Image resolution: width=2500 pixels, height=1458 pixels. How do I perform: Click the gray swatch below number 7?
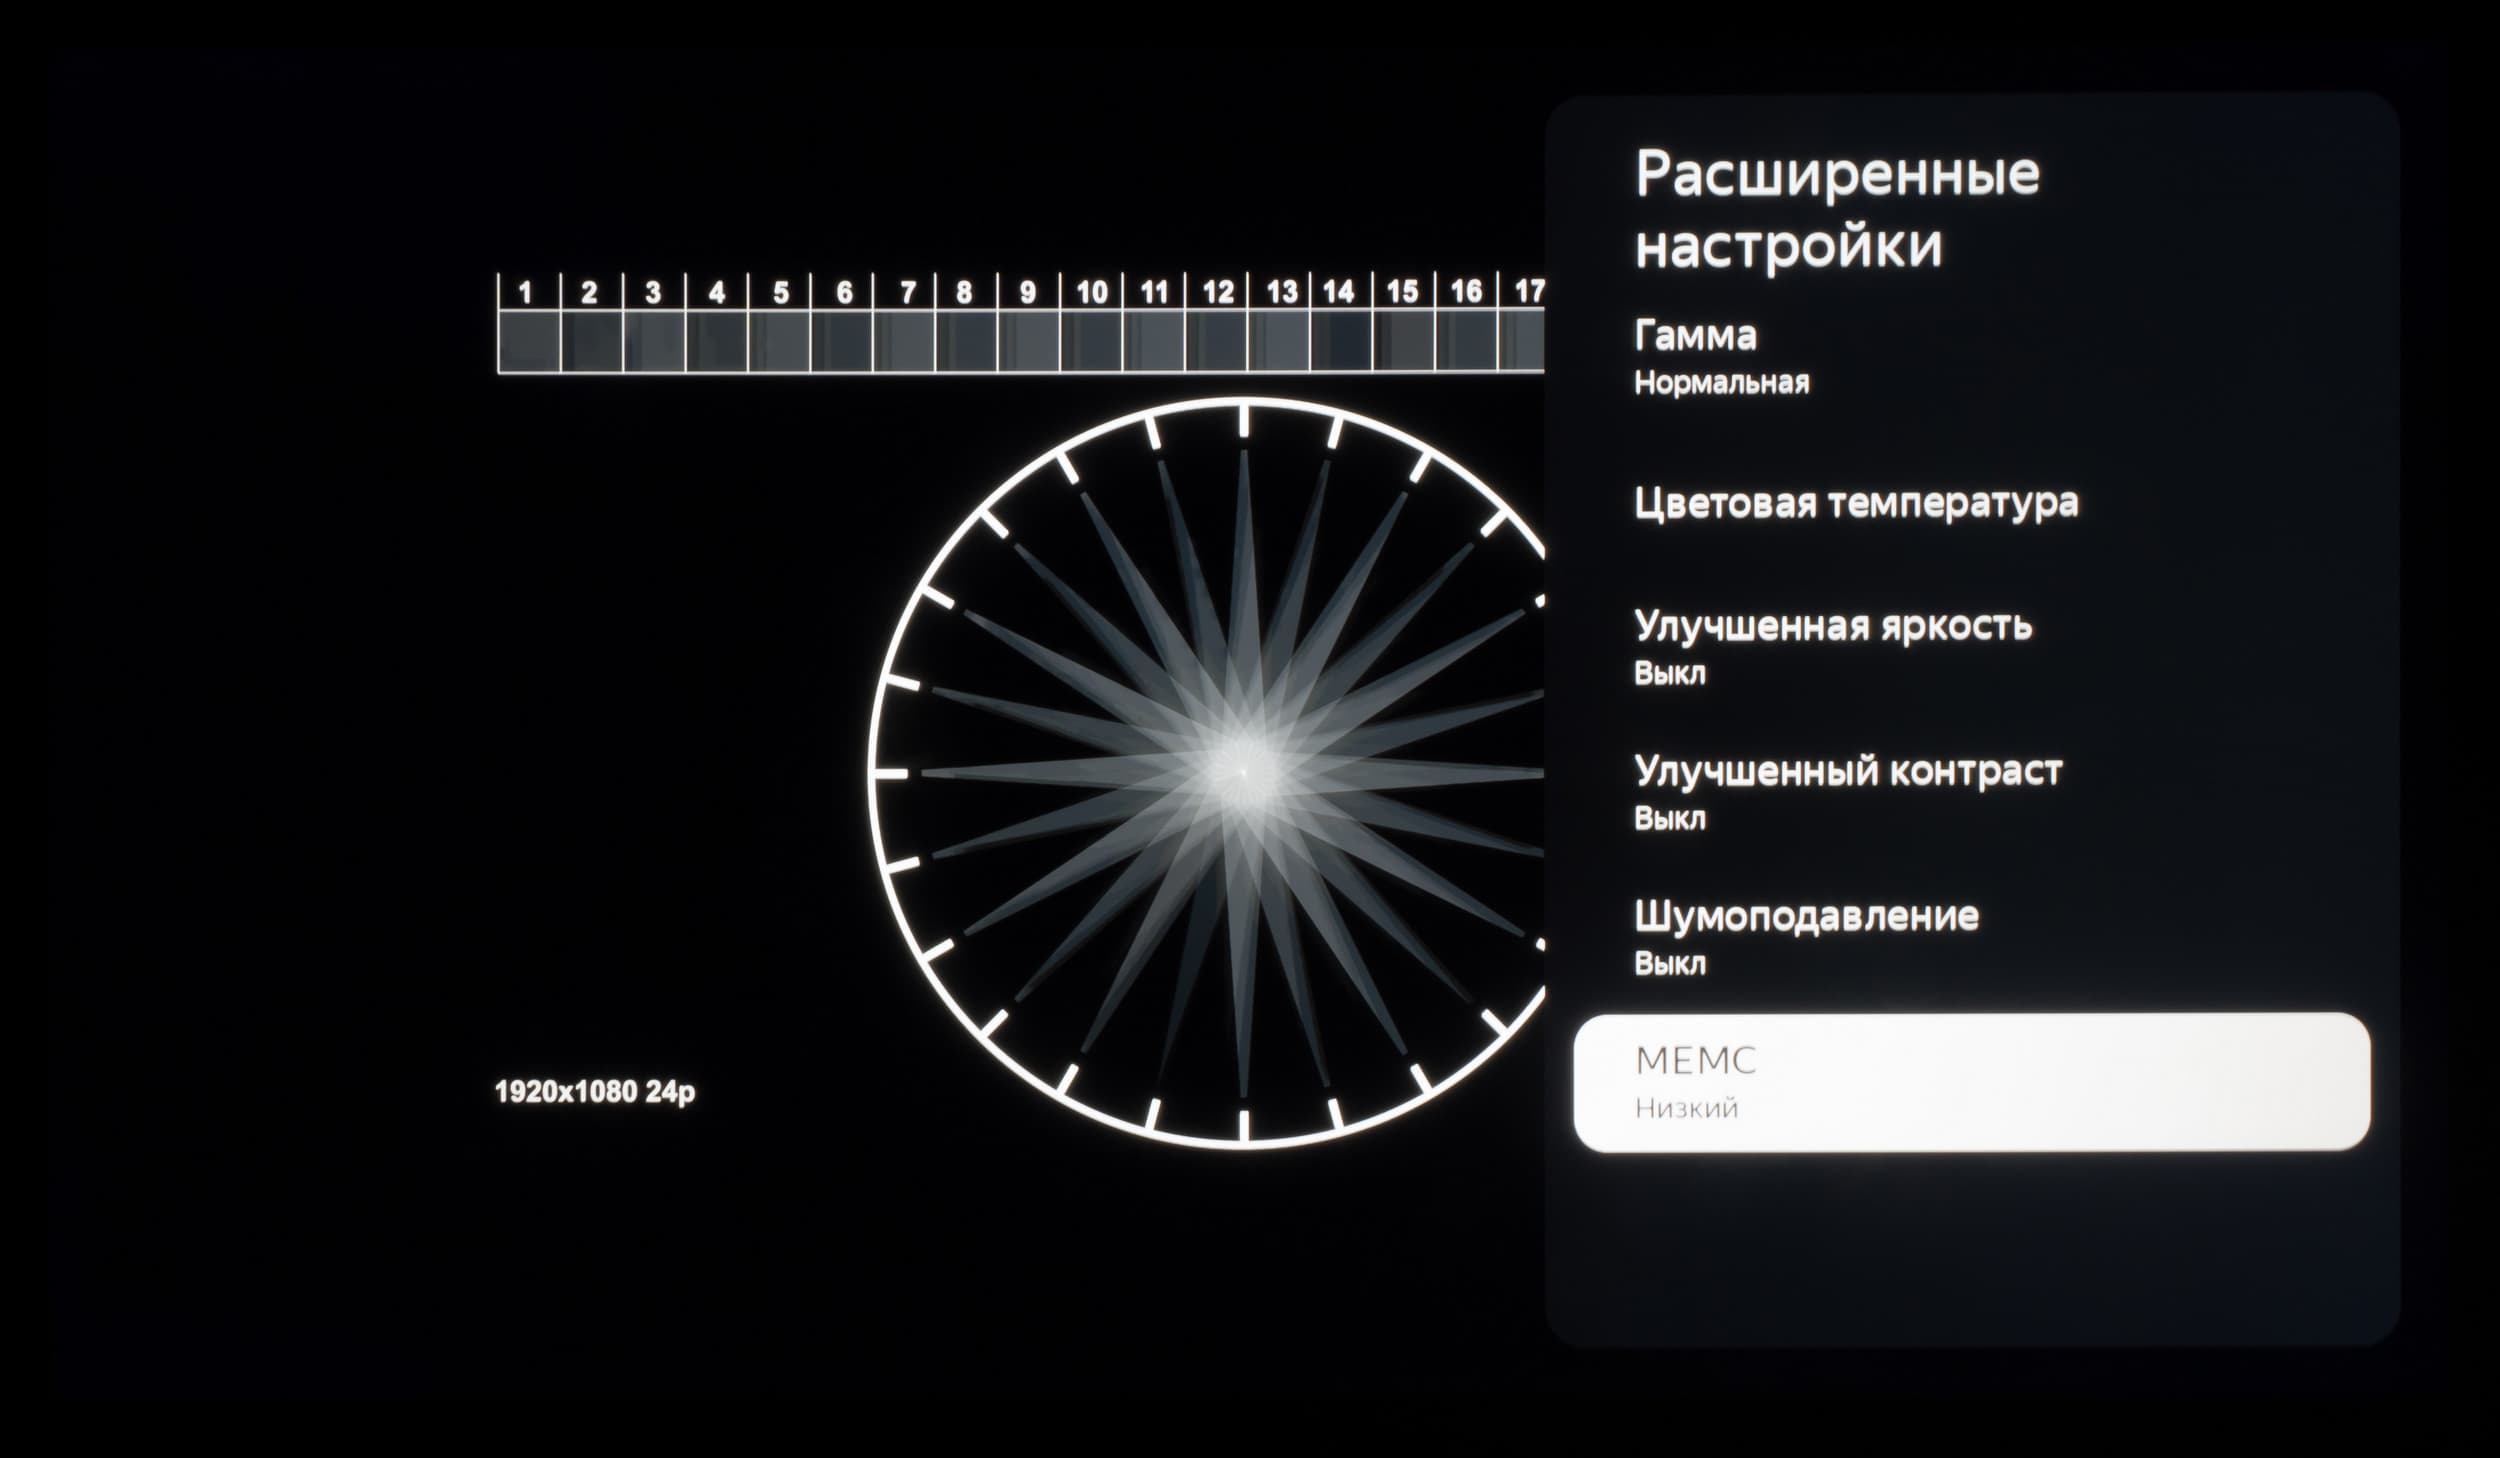click(904, 341)
